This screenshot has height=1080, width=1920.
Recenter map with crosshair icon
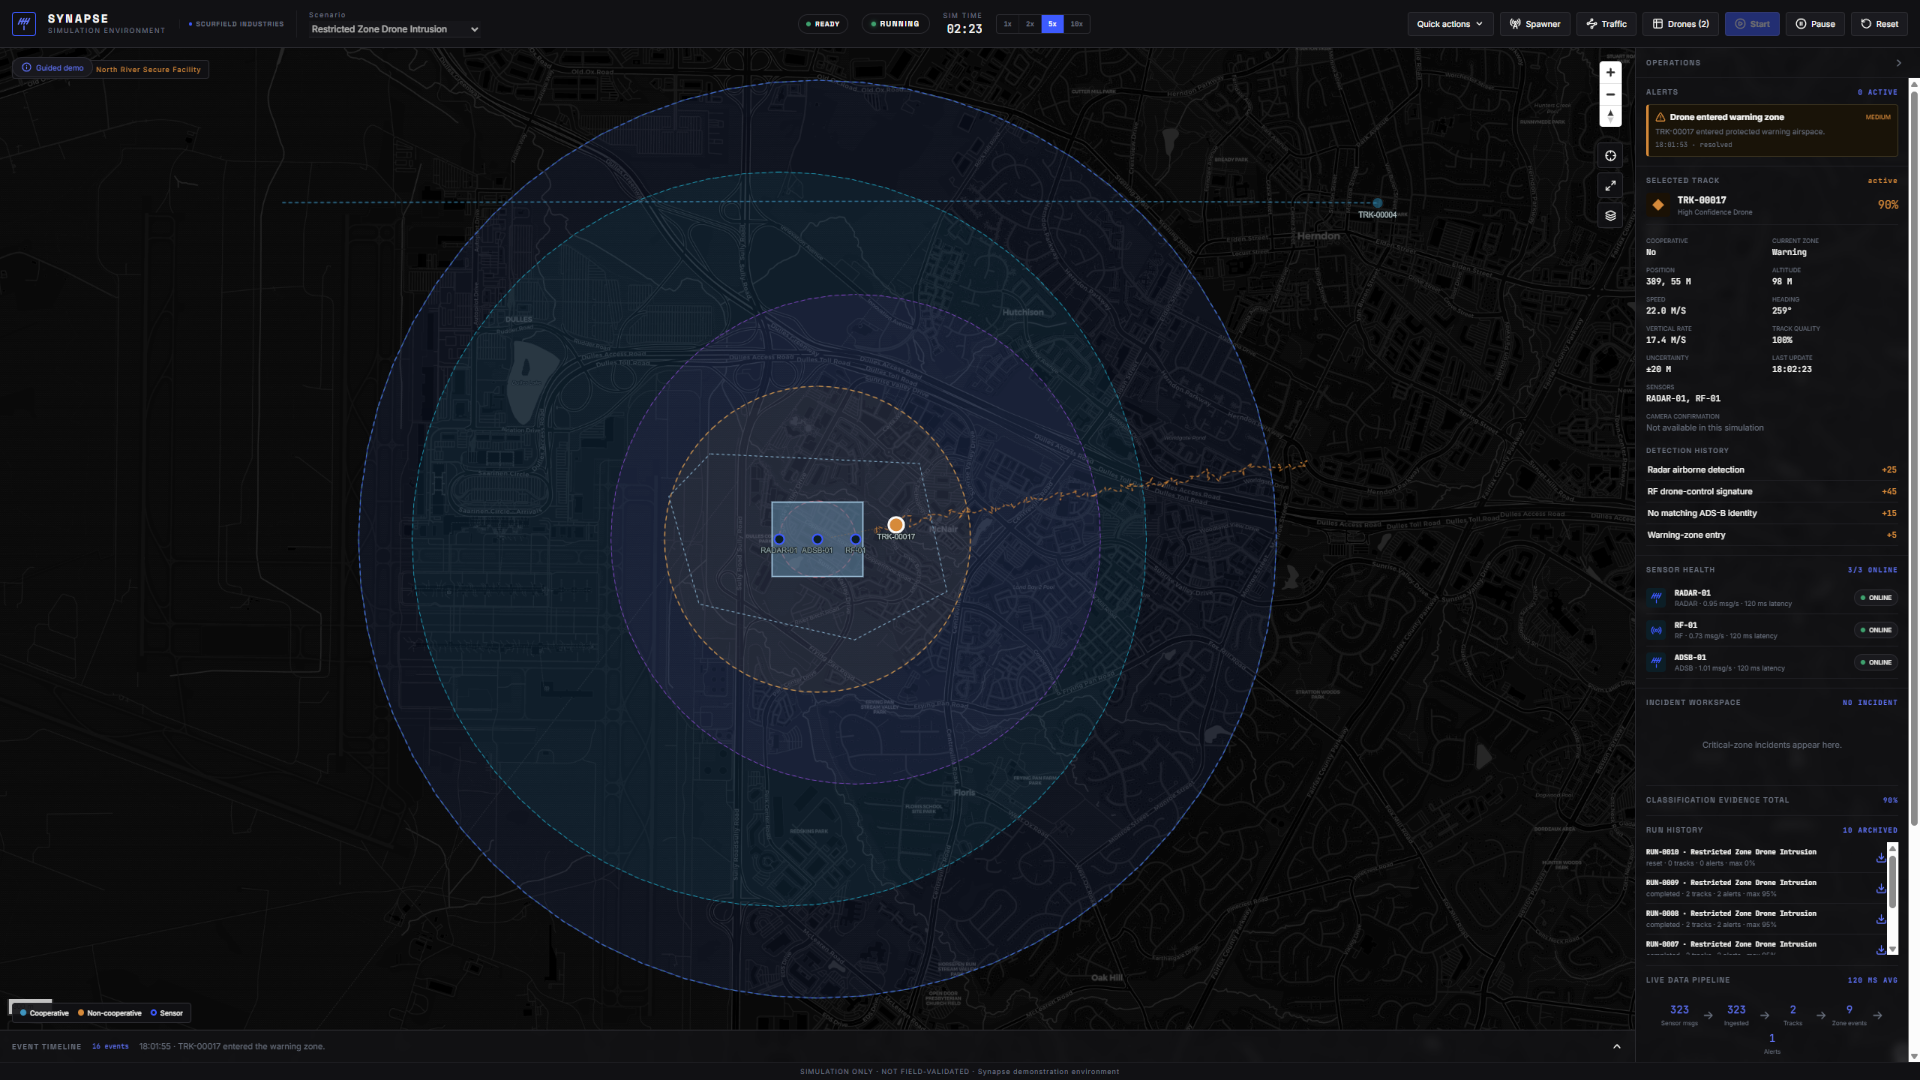(x=1610, y=155)
